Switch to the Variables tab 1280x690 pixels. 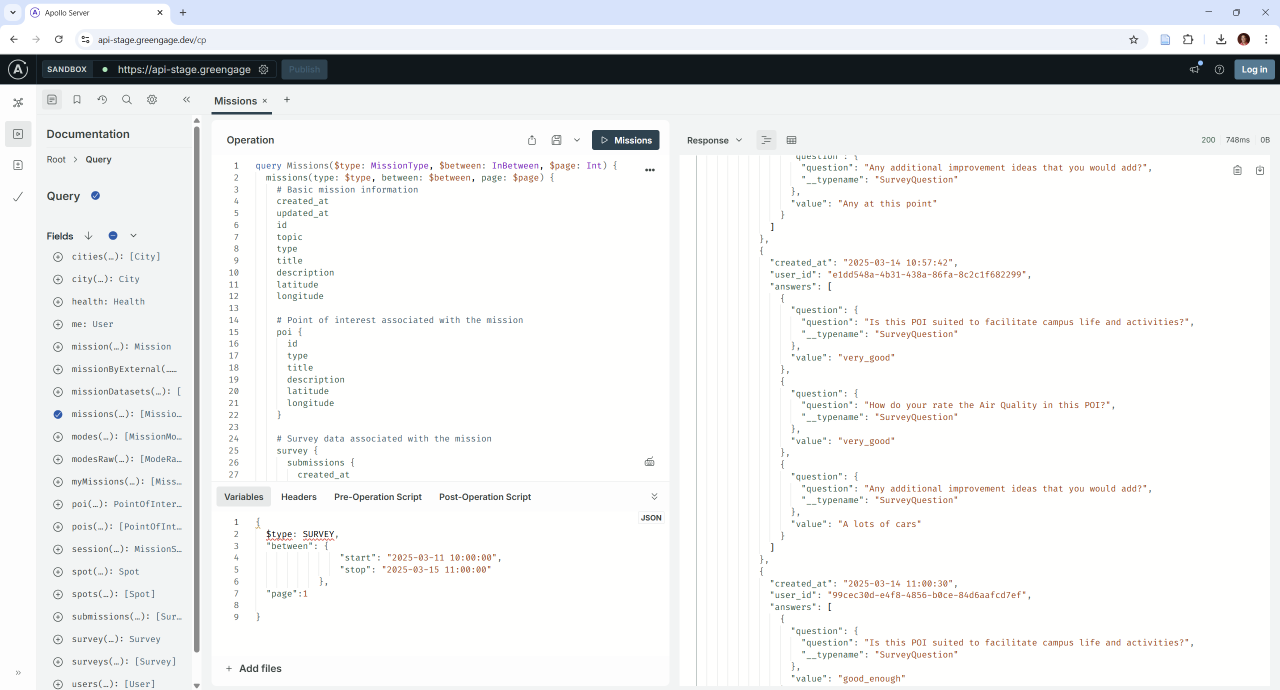(243, 497)
